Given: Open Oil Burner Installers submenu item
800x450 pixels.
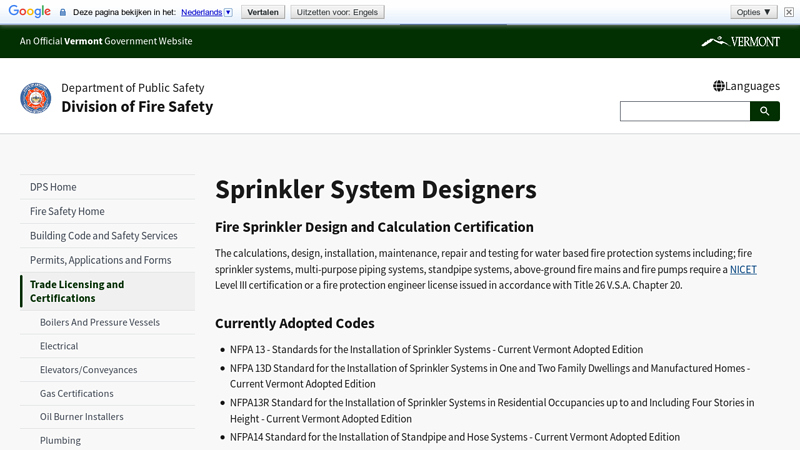Looking at the screenshot, I should pos(108,417).
